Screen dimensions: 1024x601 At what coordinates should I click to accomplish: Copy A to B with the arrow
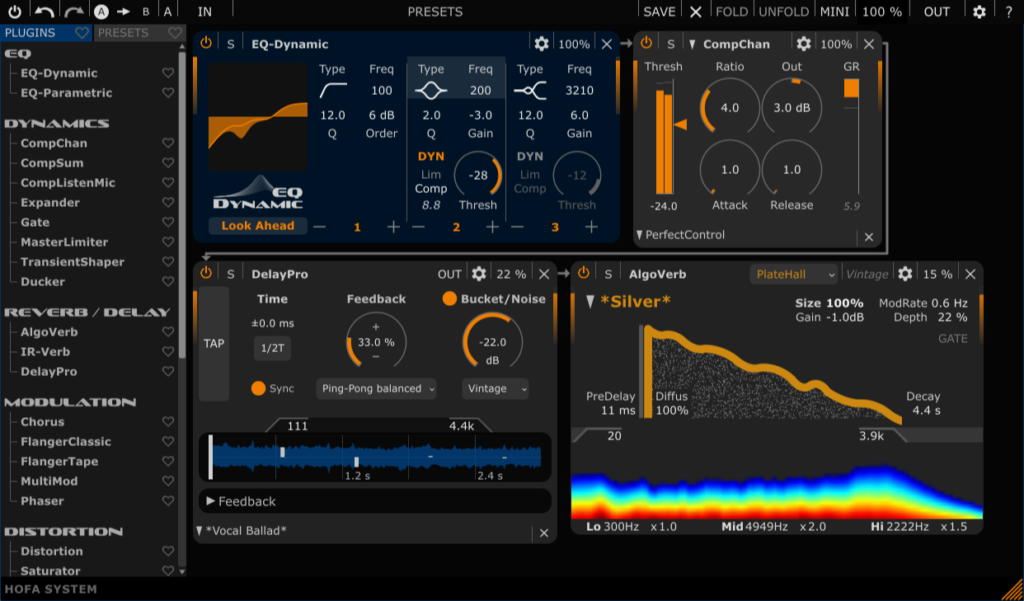(x=123, y=12)
